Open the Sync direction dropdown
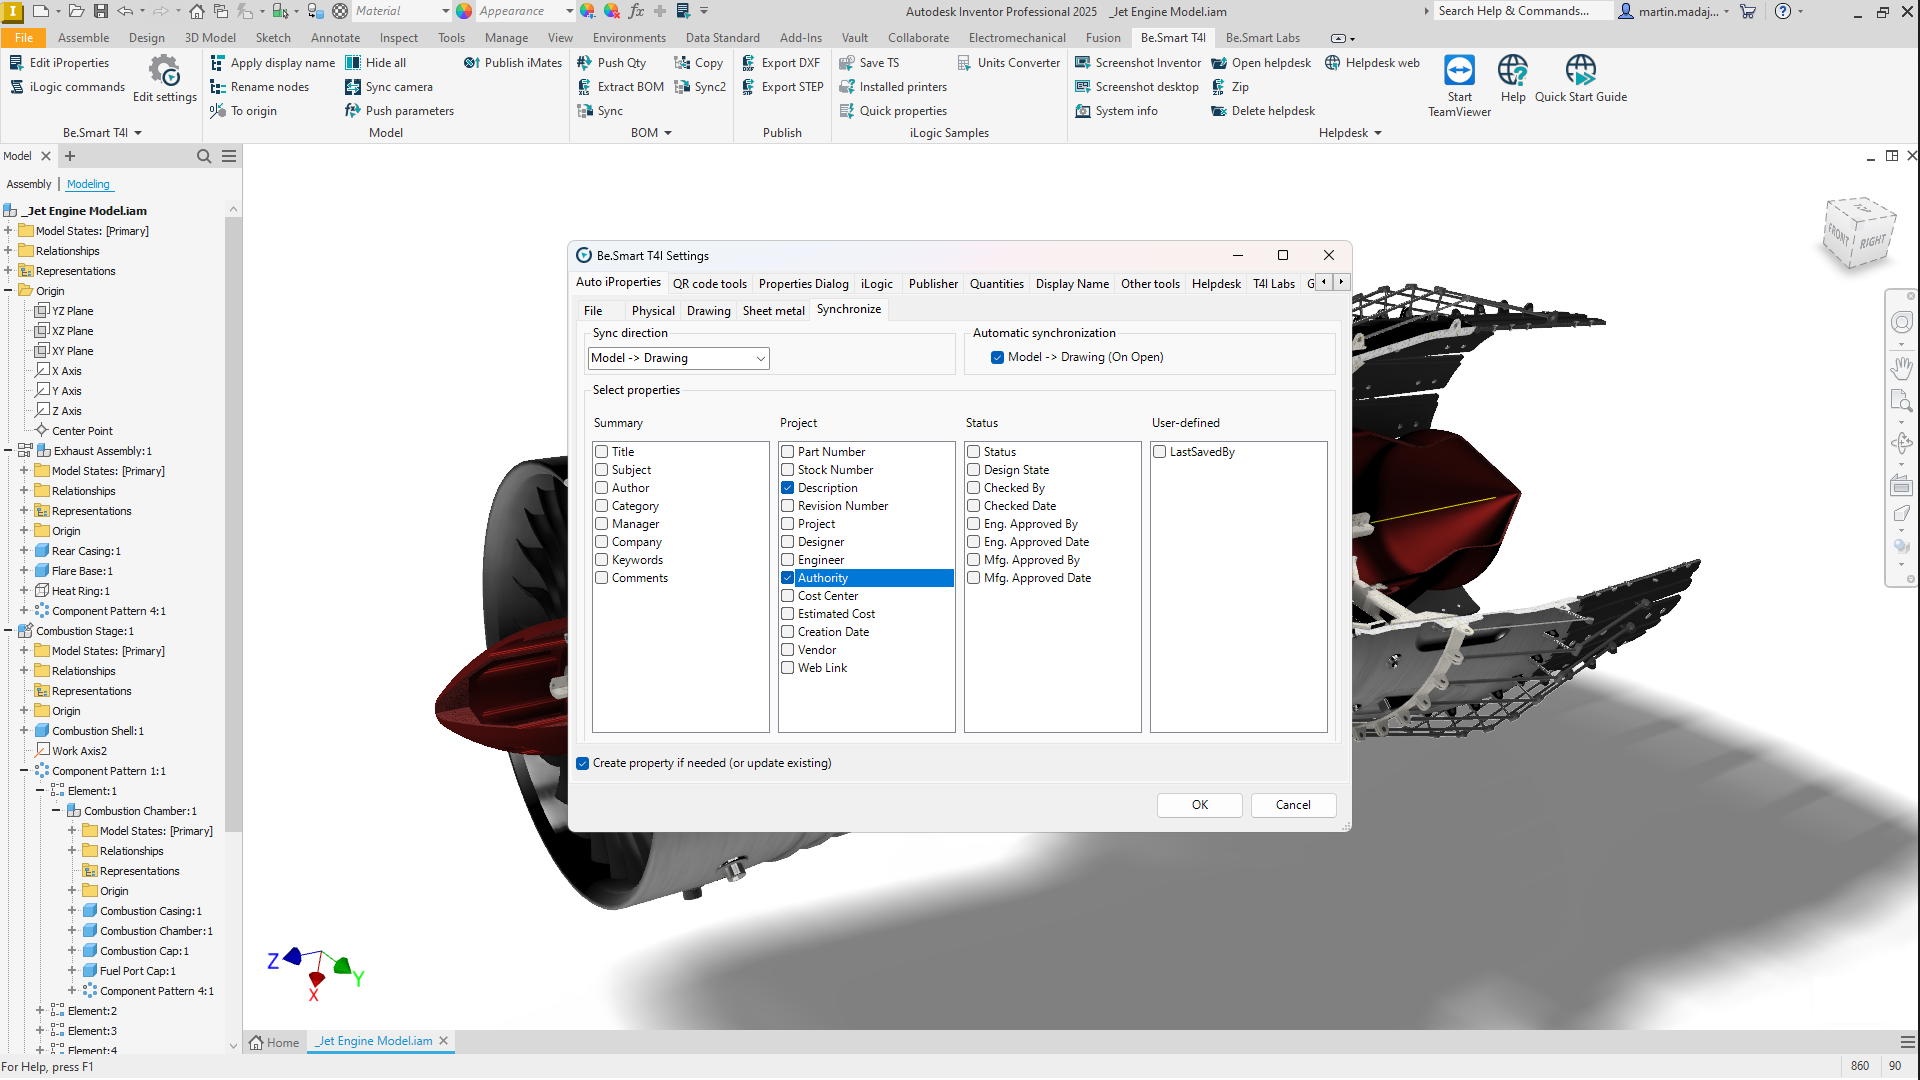 (x=679, y=358)
